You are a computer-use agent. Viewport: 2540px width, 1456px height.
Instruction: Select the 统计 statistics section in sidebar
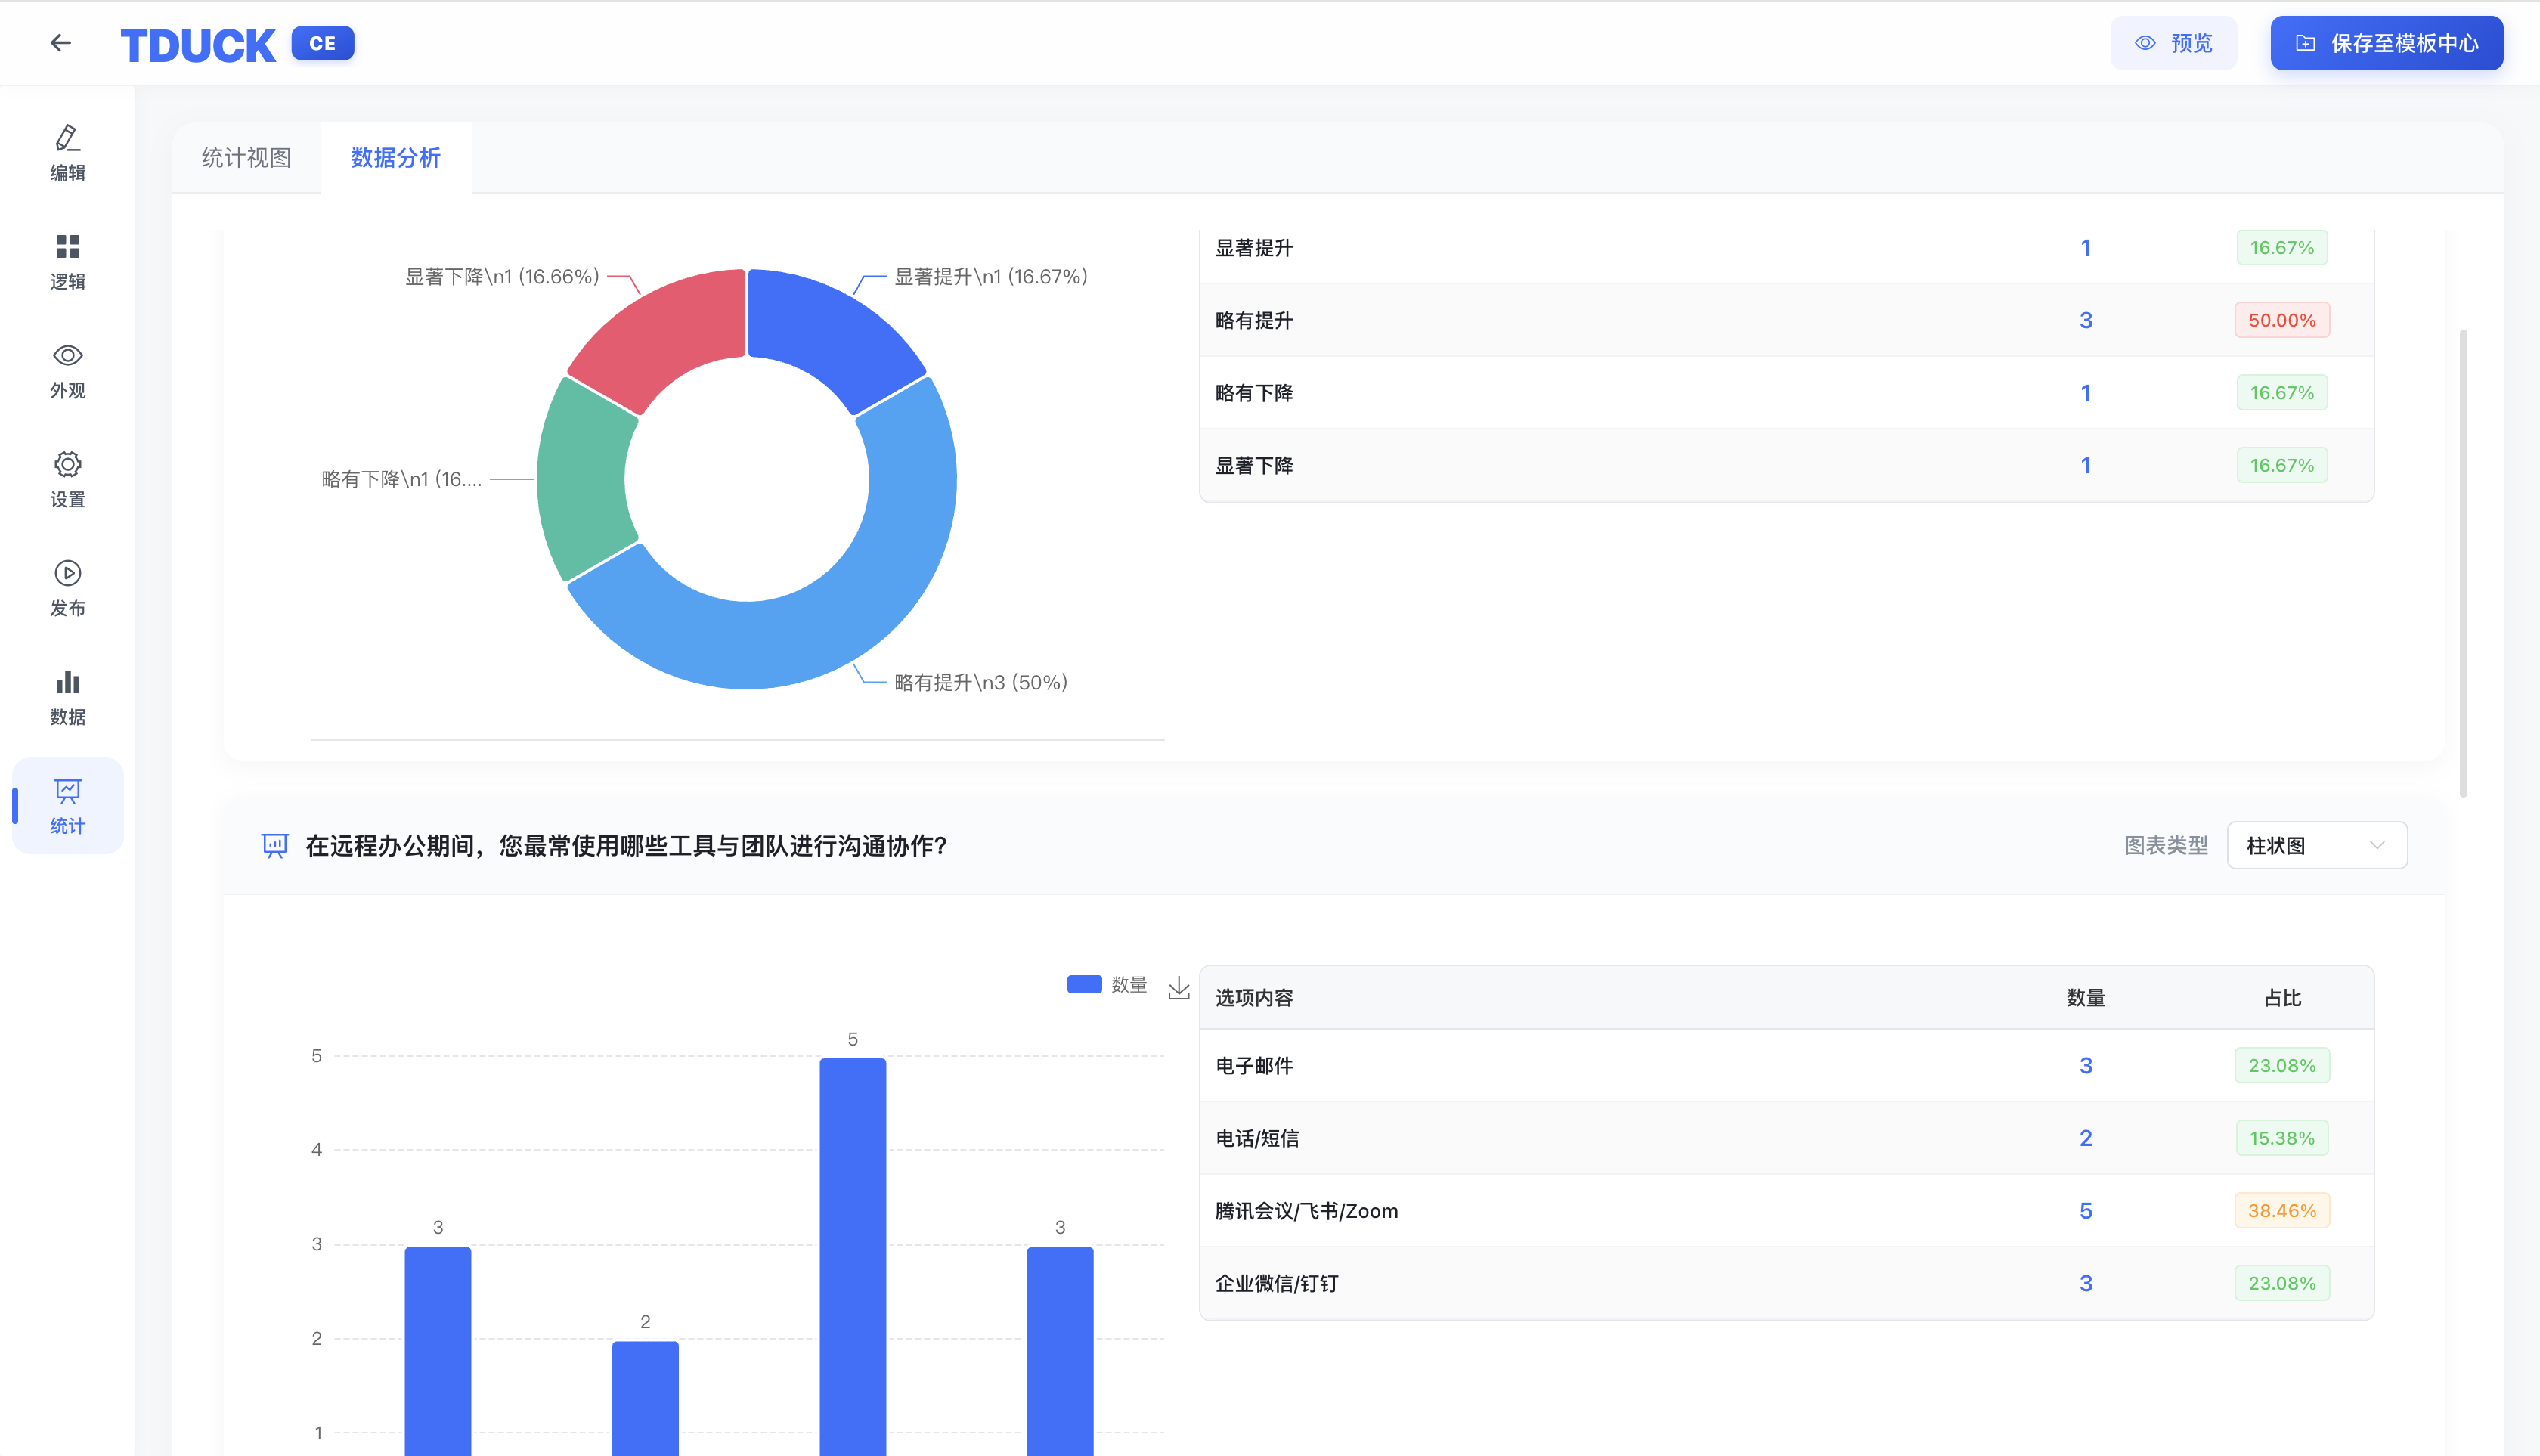(68, 806)
